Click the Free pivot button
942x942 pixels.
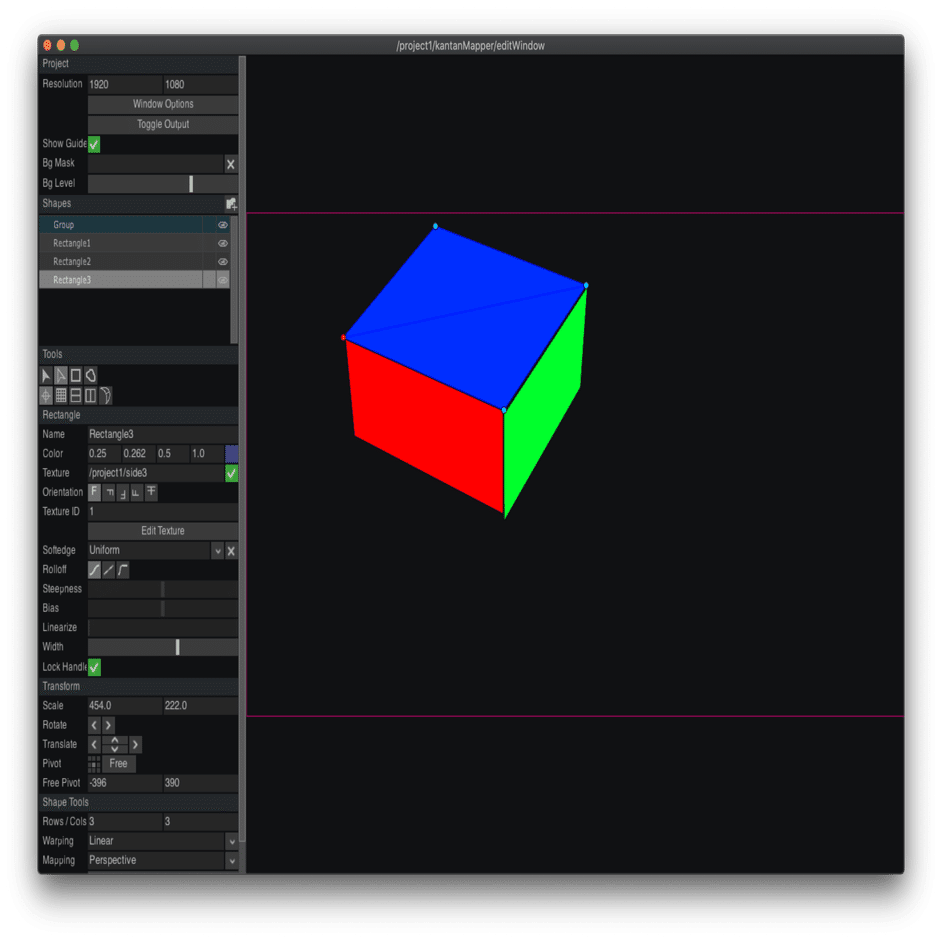click(118, 764)
